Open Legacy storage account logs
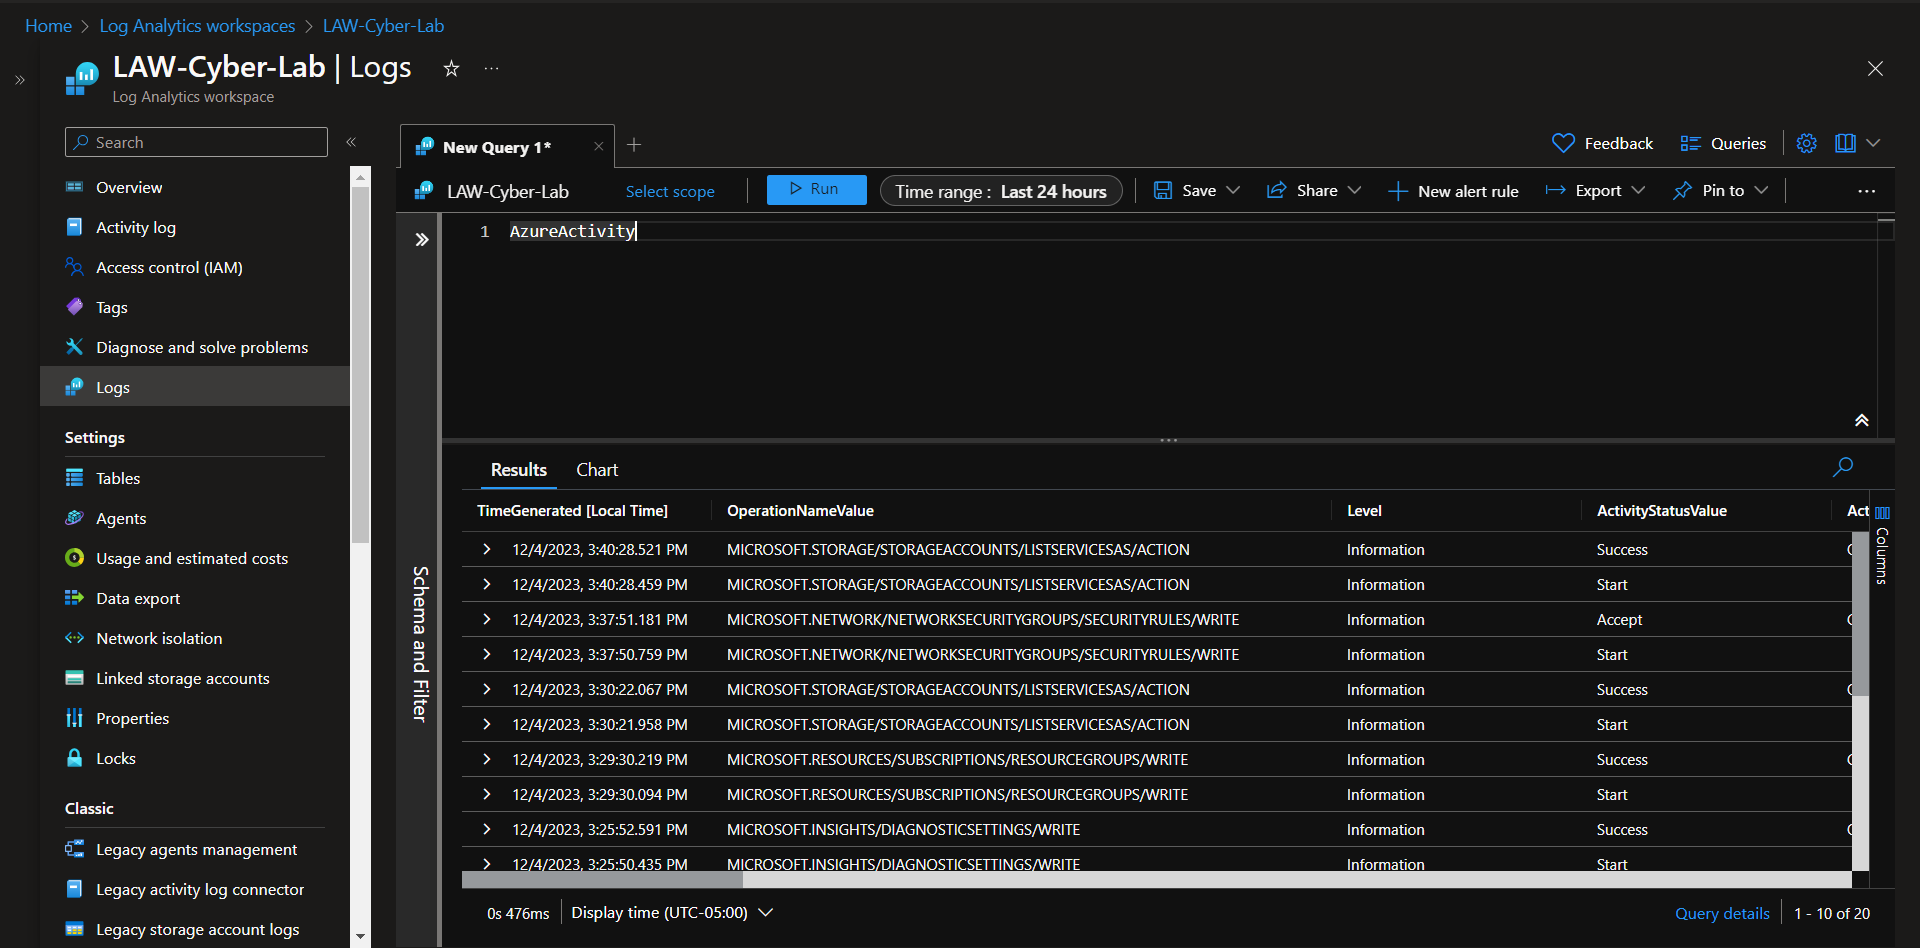Image resolution: width=1920 pixels, height=948 pixels. (195, 929)
